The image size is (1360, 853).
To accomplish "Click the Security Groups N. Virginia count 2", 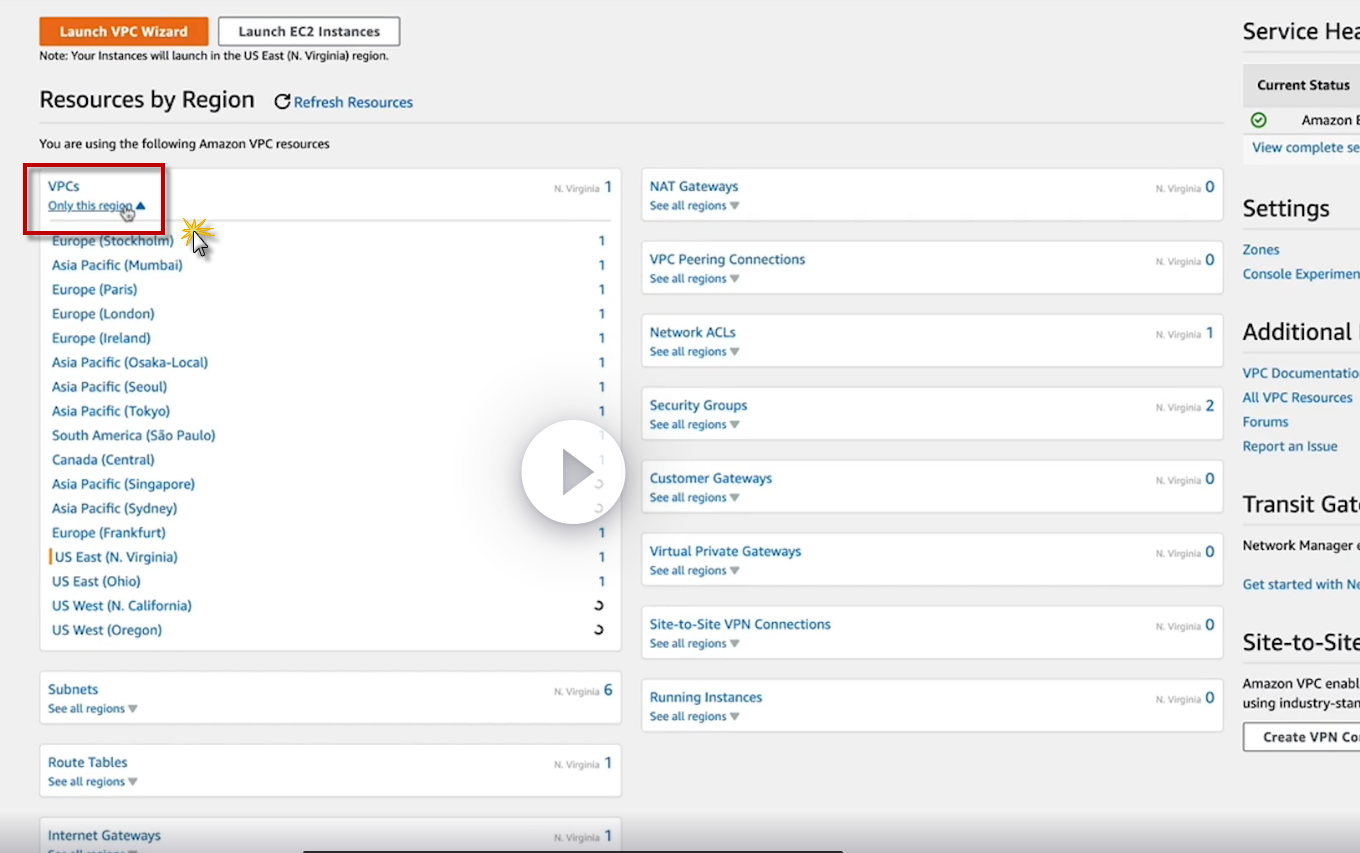I will (1210, 406).
